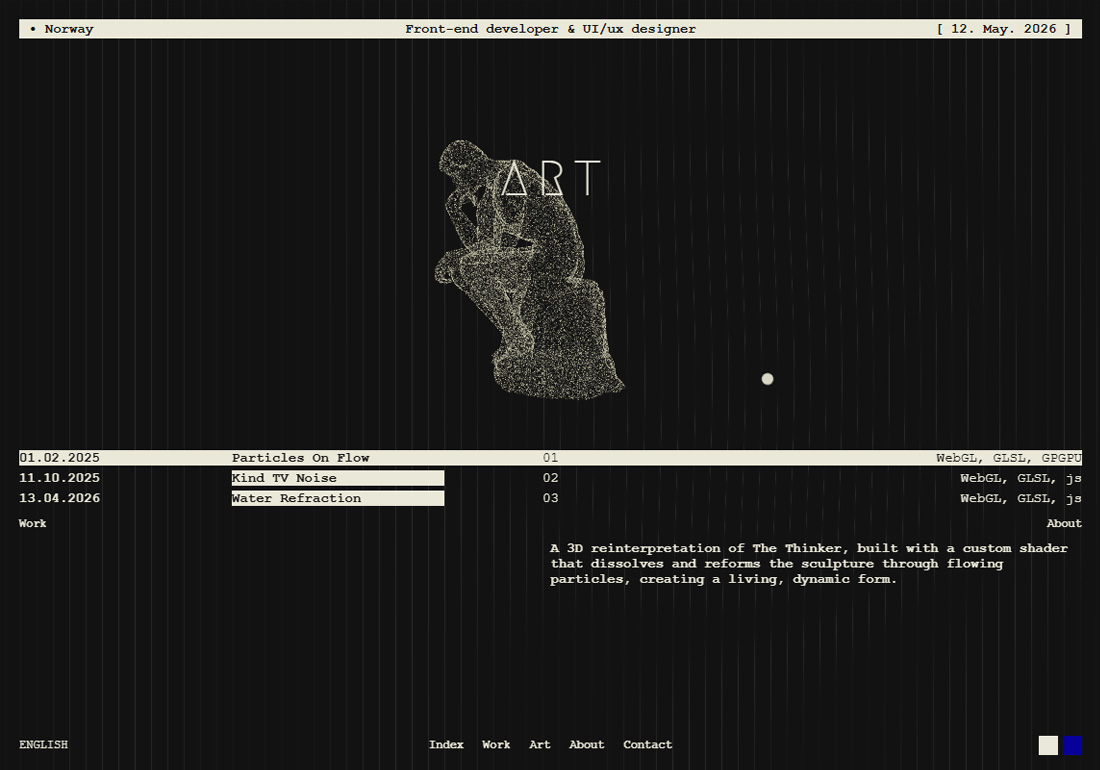The width and height of the screenshot is (1100, 770).
Task: Click project number 01
Action: [551, 458]
